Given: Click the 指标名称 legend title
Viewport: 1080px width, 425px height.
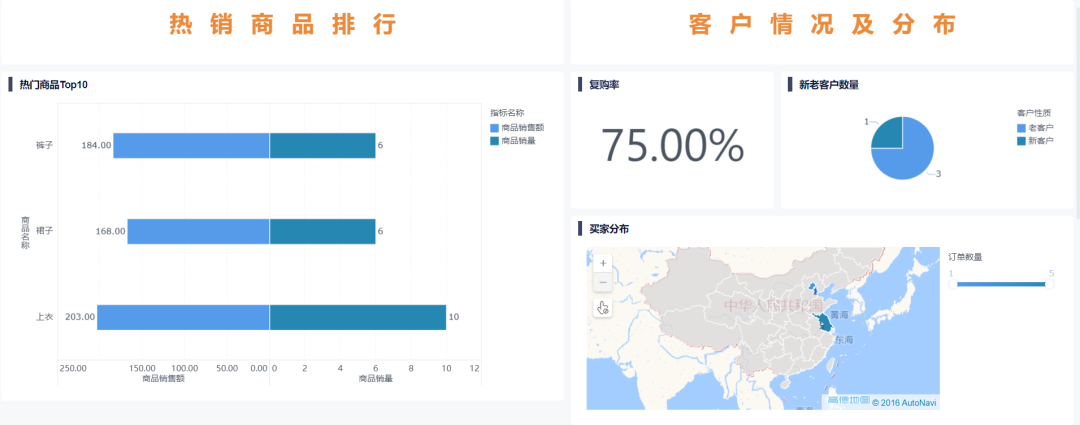Looking at the screenshot, I should click(507, 112).
